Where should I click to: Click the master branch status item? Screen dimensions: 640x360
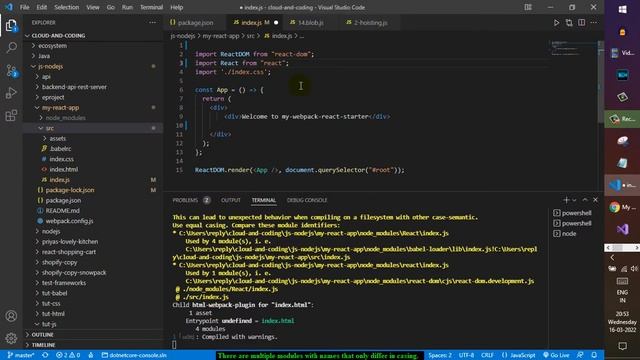click(20, 355)
